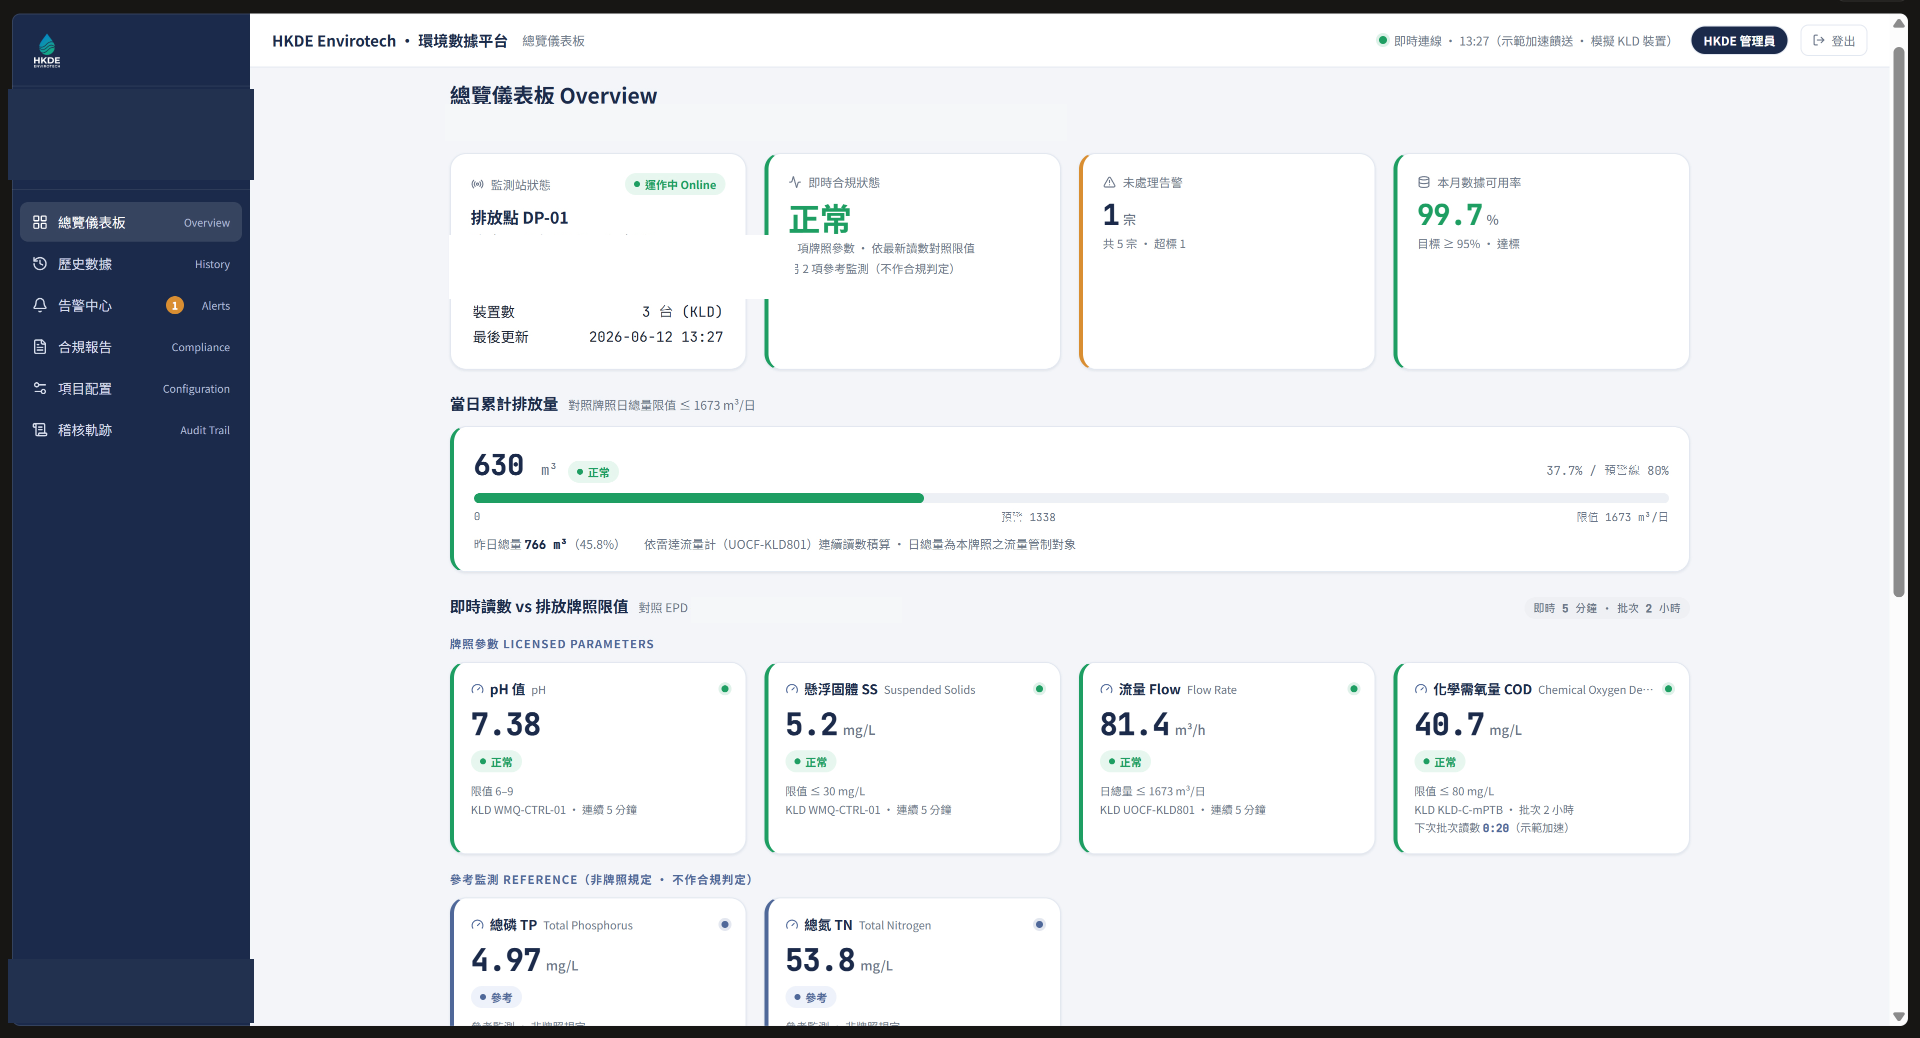Viewport: 1920px width, 1038px height.
Task: Click the Audit Trail icon in sidebar
Action: [x=40, y=430]
